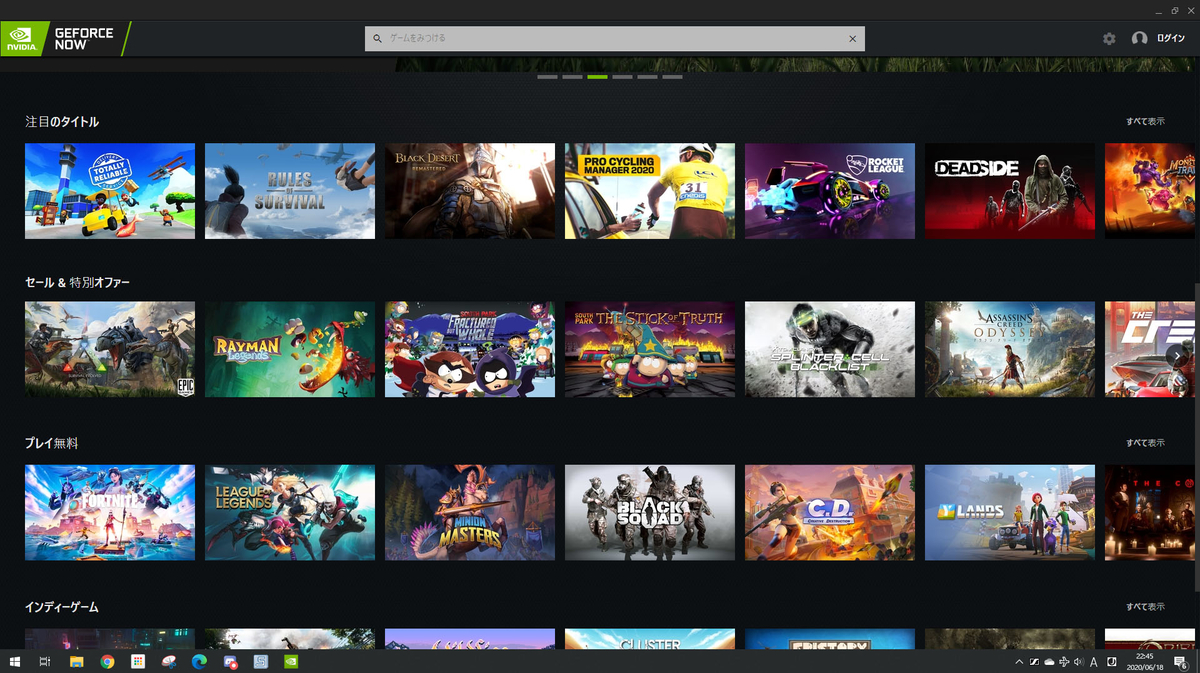The width and height of the screenshot is (1200, 673).
Task: Open the notification center icon
Action: 1180,662
